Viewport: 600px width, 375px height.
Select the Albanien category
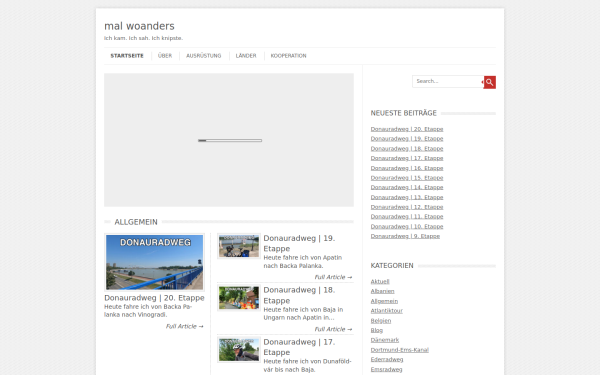click(x=382, y=291)
